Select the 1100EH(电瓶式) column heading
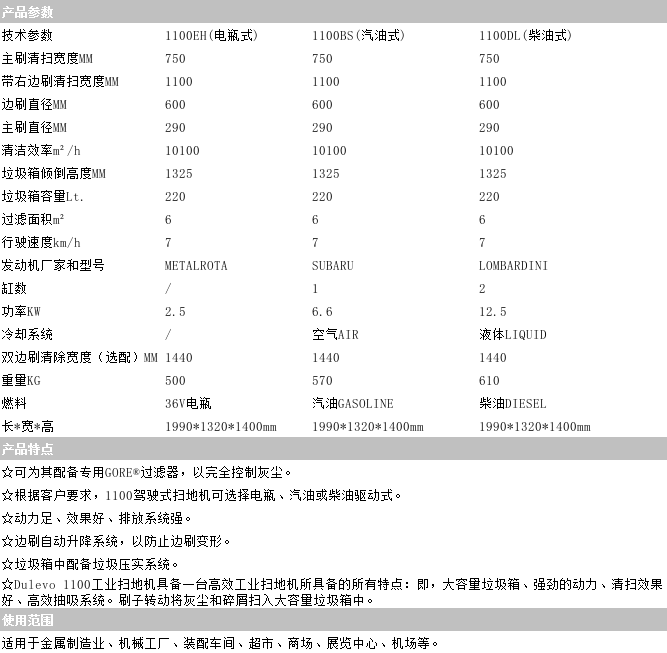 coord(210,35)
